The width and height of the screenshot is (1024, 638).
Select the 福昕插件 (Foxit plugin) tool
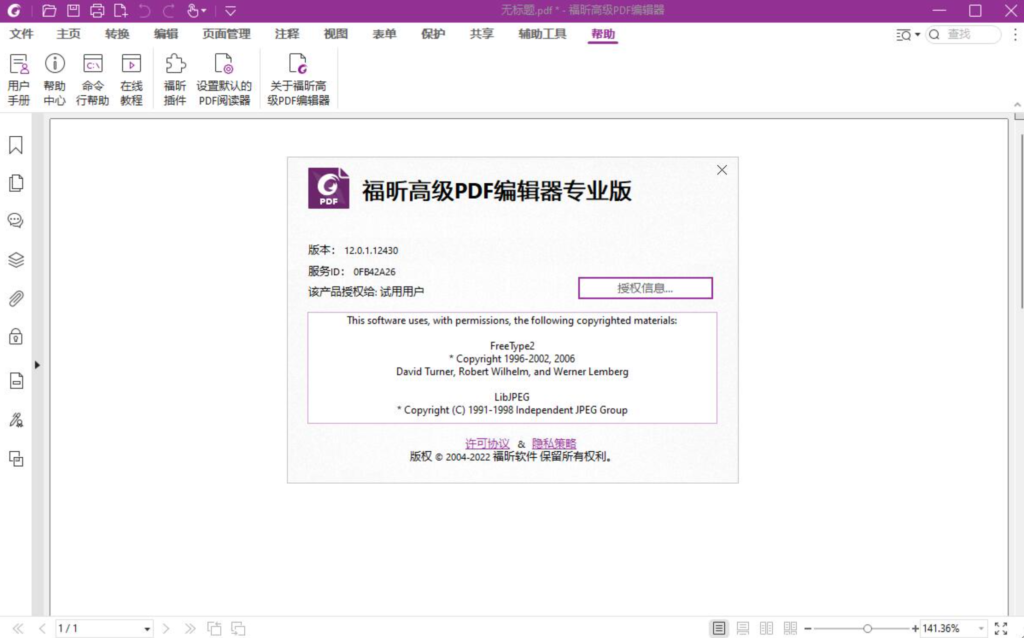tap(174, 78)
